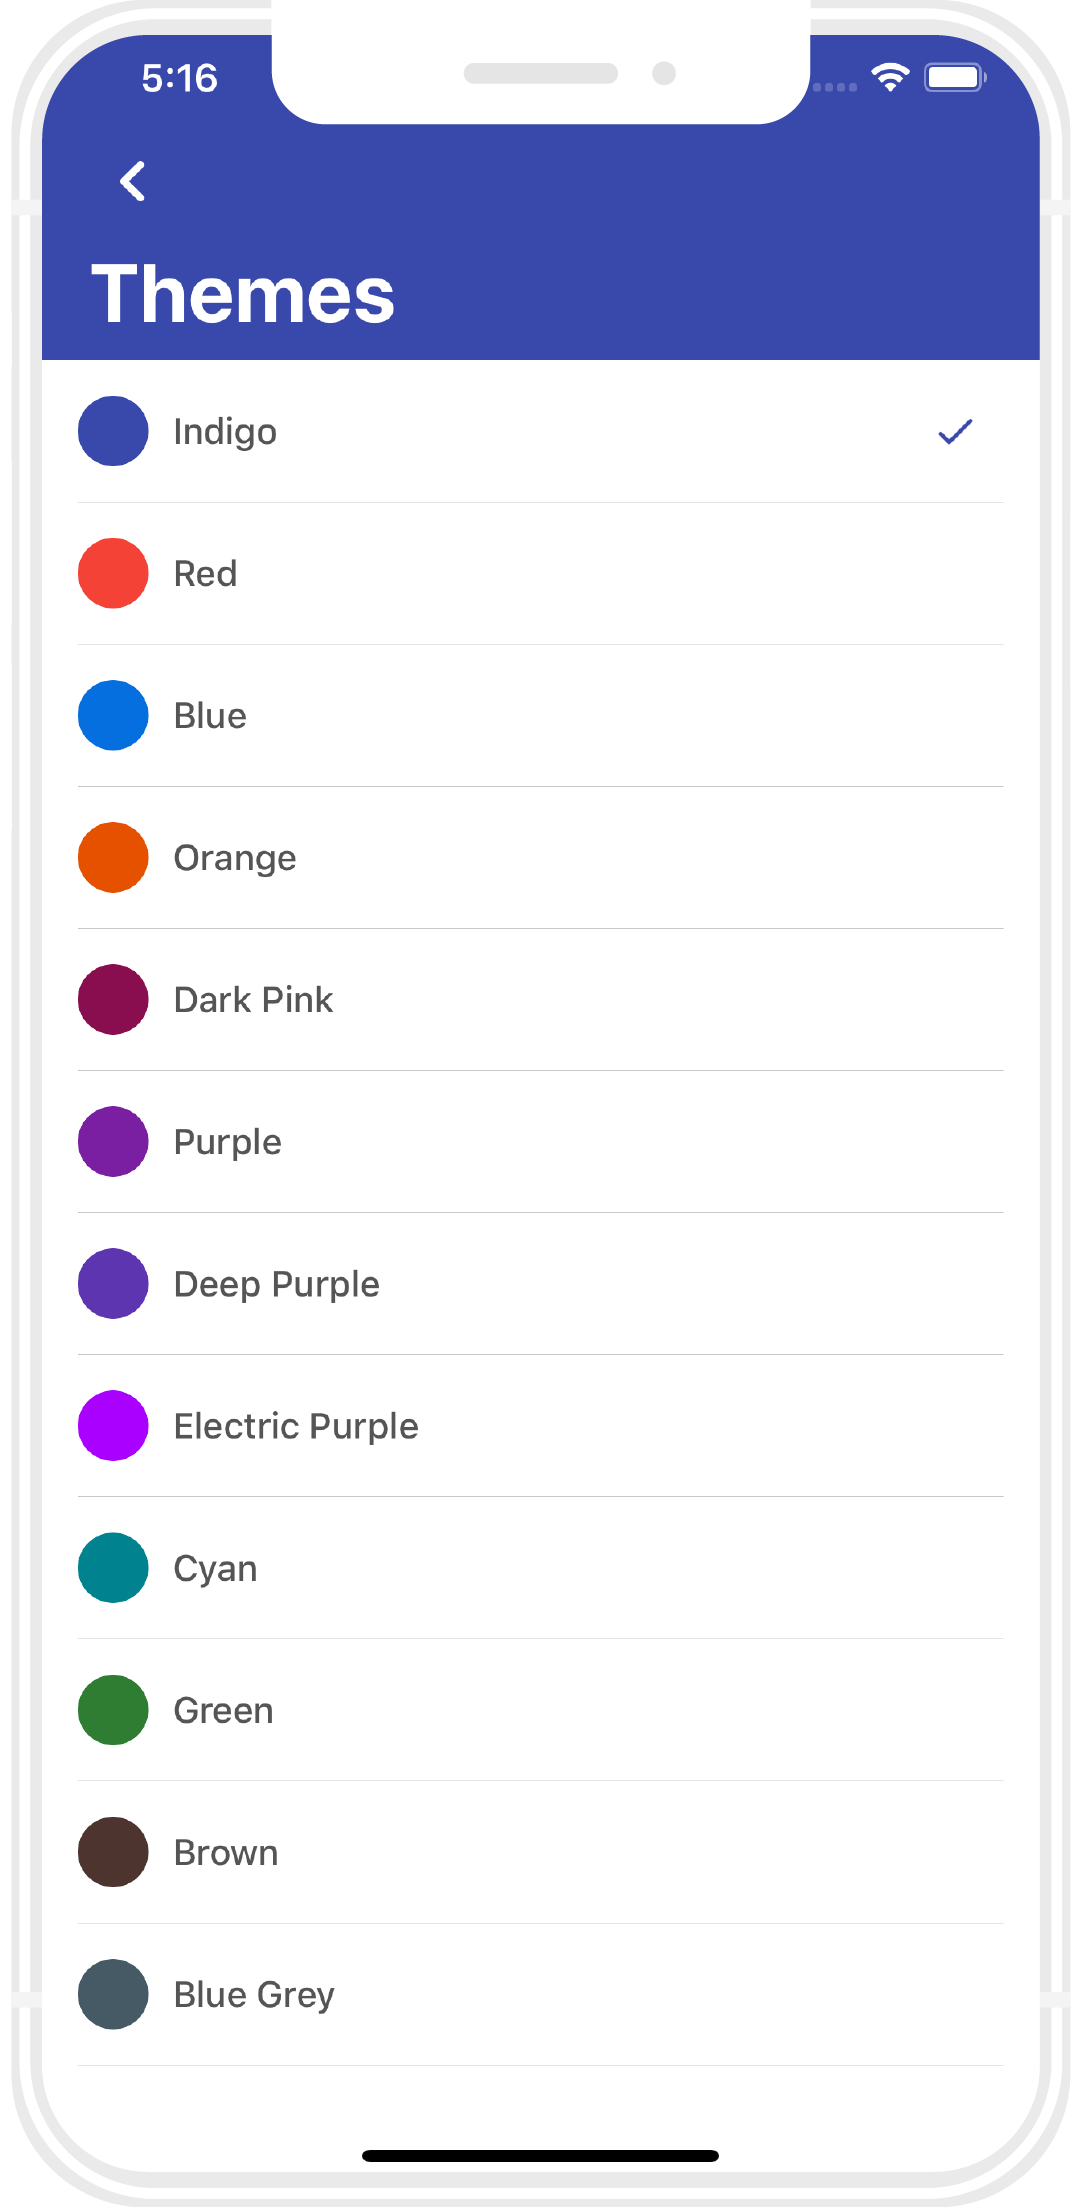Tap the home indicator bar
This screenshot has height=2207, width=1082.
(540, 2156)
